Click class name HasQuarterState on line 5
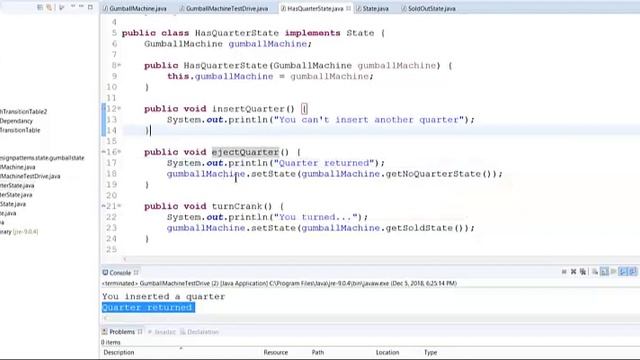Image resolution: width=640 pixels, height=360 pixels. click(237, 33)
